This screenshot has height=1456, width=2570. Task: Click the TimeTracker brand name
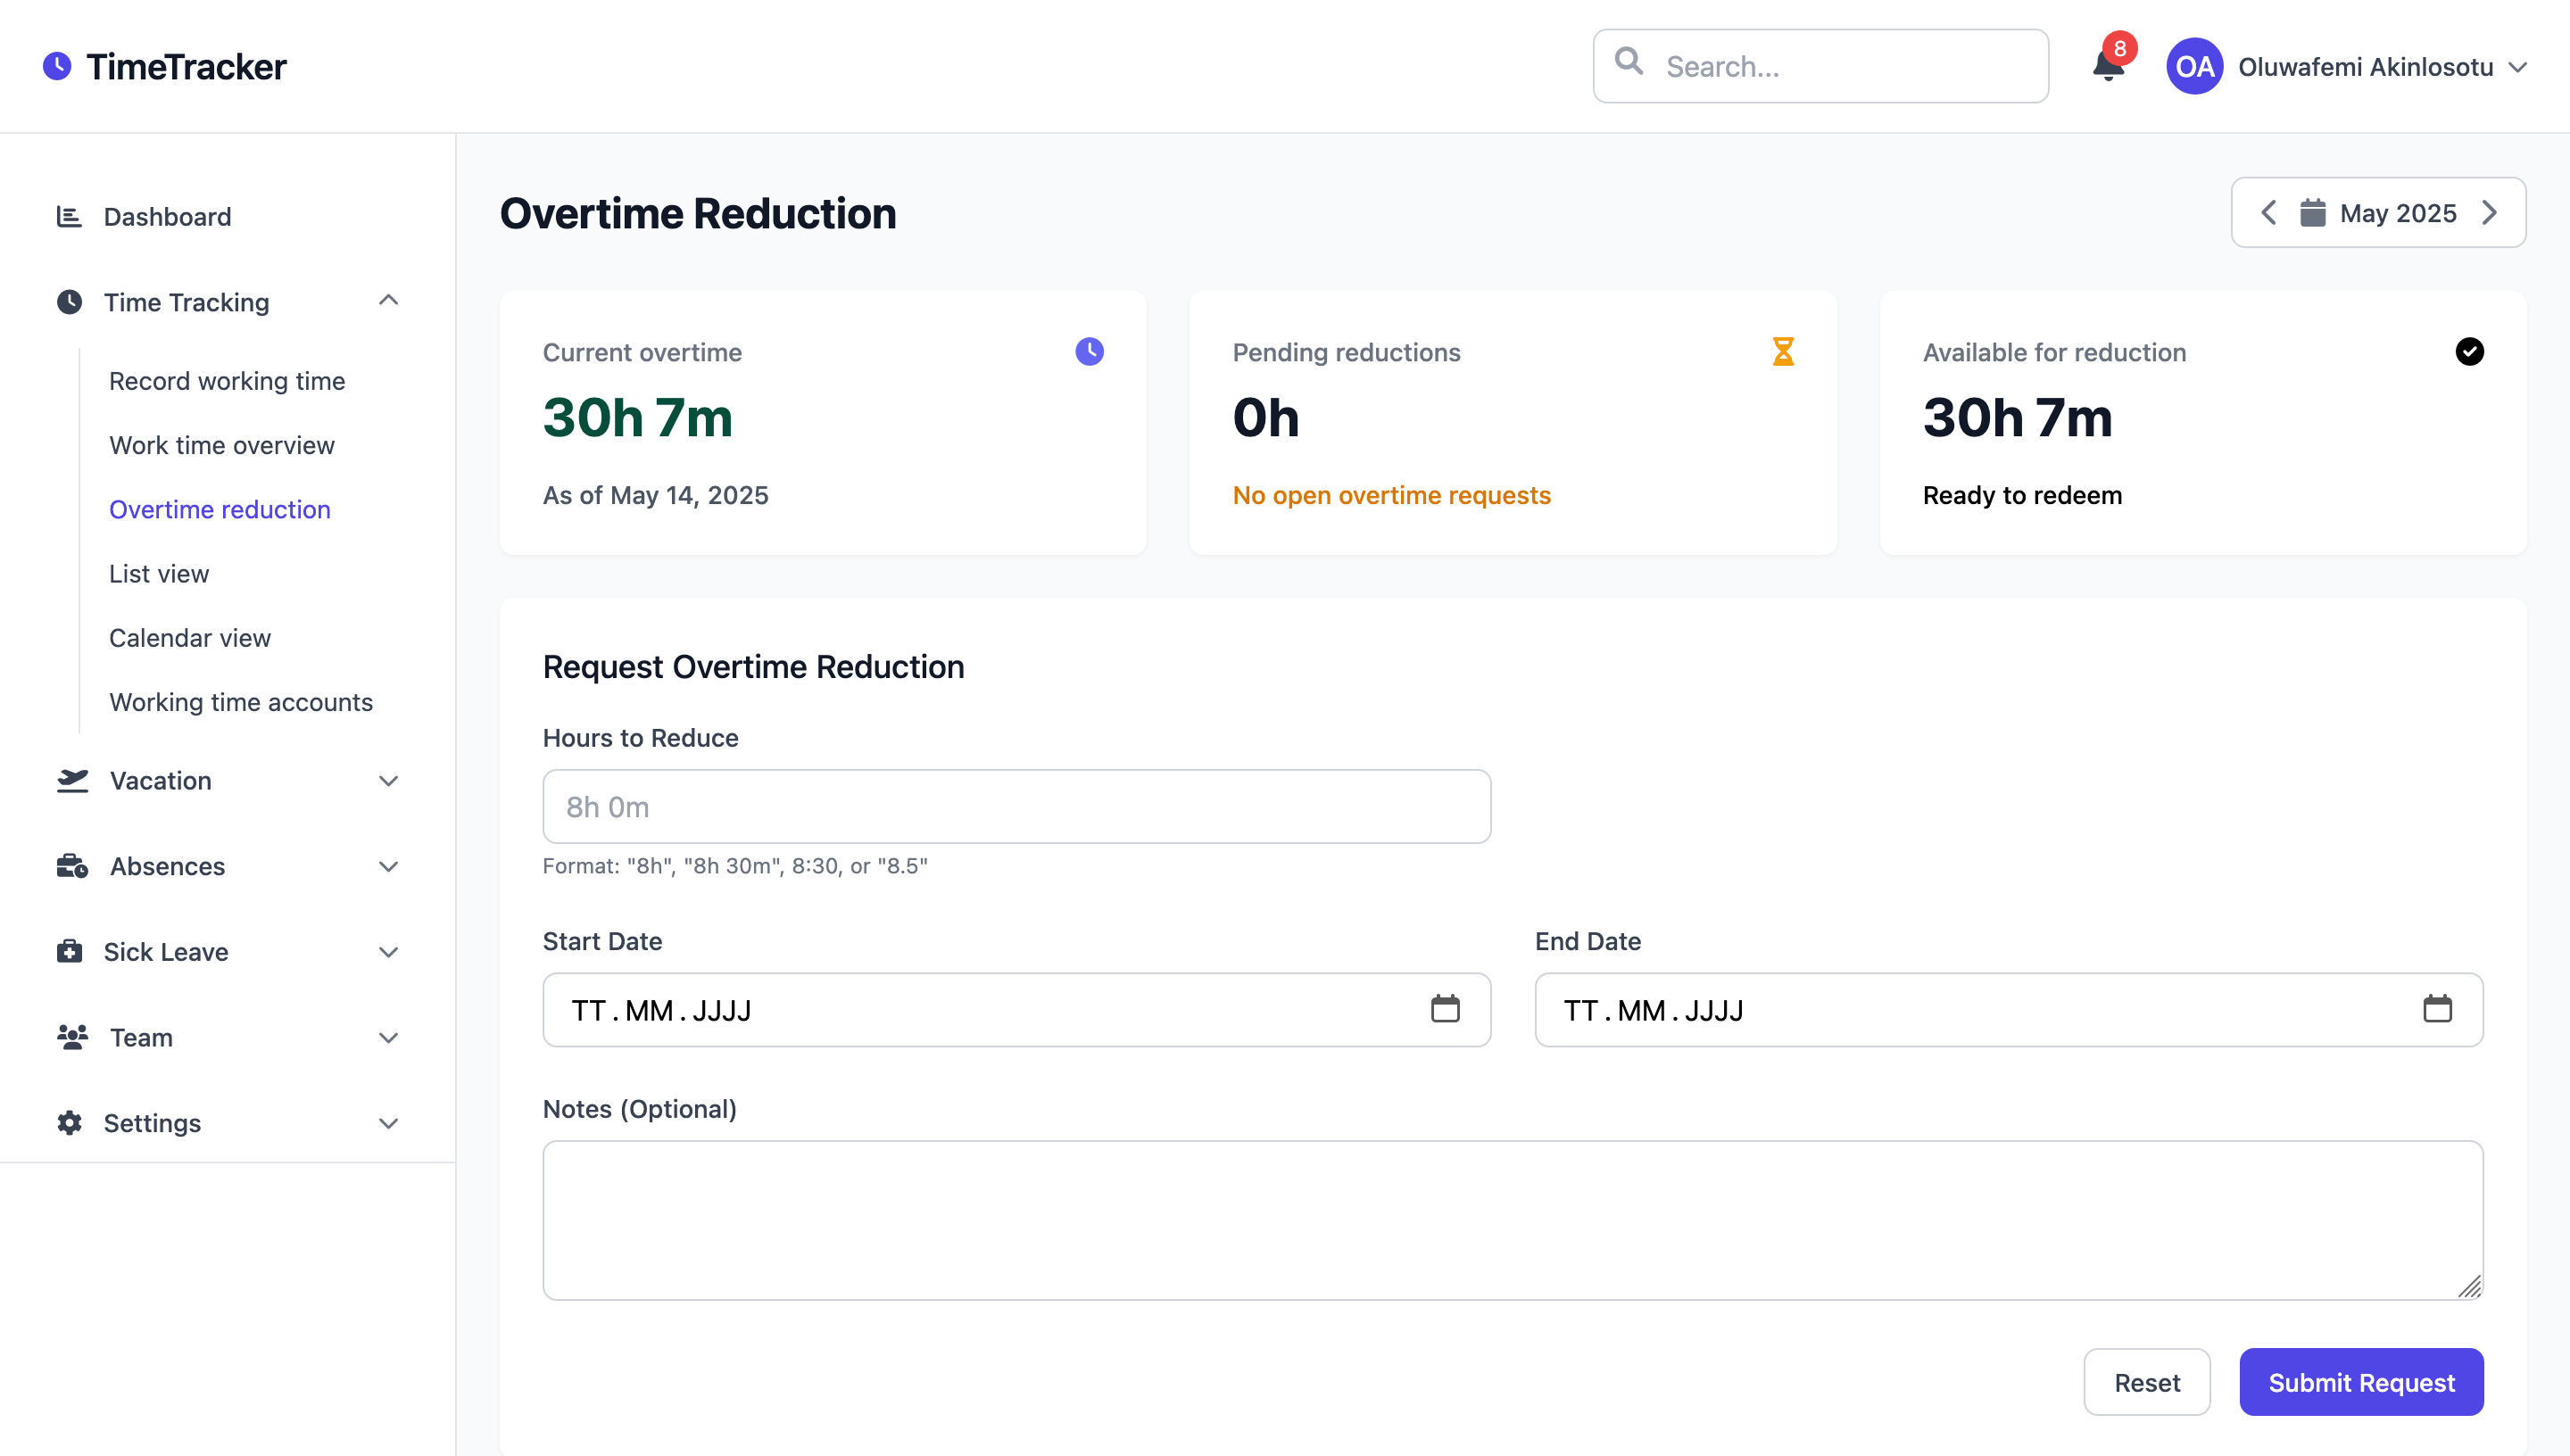(186, 66)
